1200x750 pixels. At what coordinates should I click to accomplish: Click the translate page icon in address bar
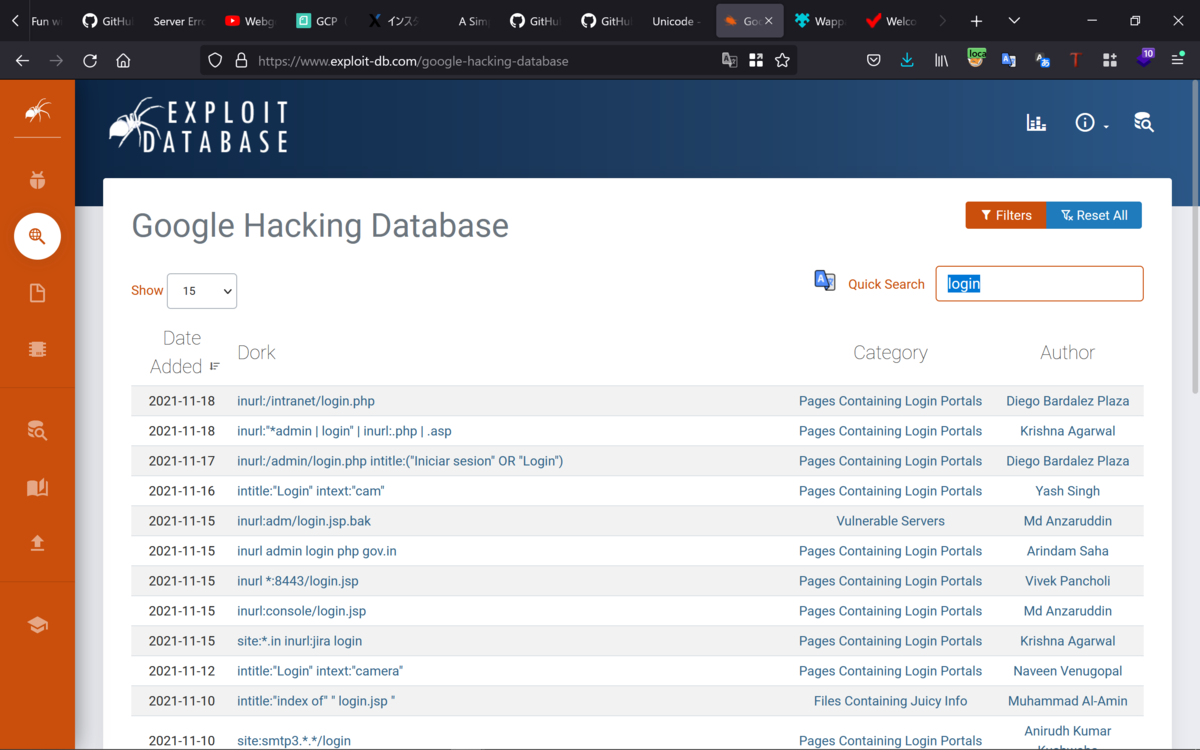(x=730, y=60)
